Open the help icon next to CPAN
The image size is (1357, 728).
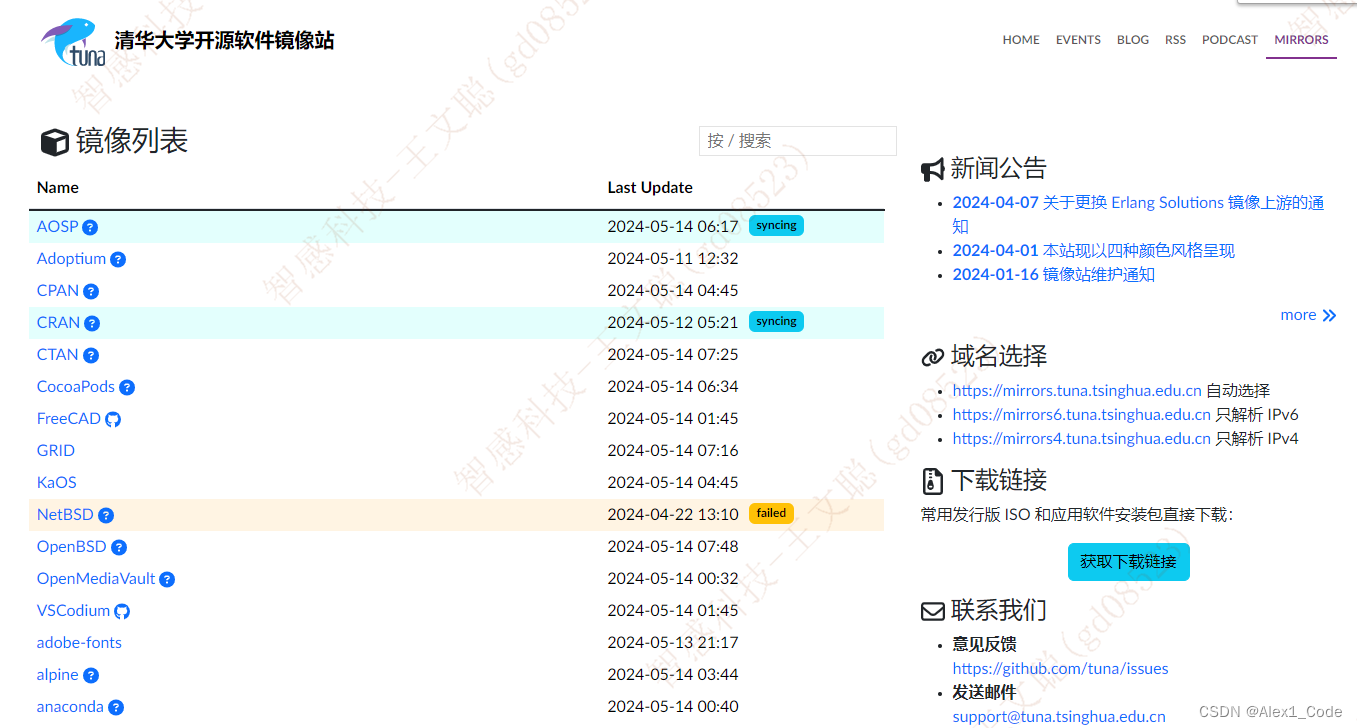point(91,291)
